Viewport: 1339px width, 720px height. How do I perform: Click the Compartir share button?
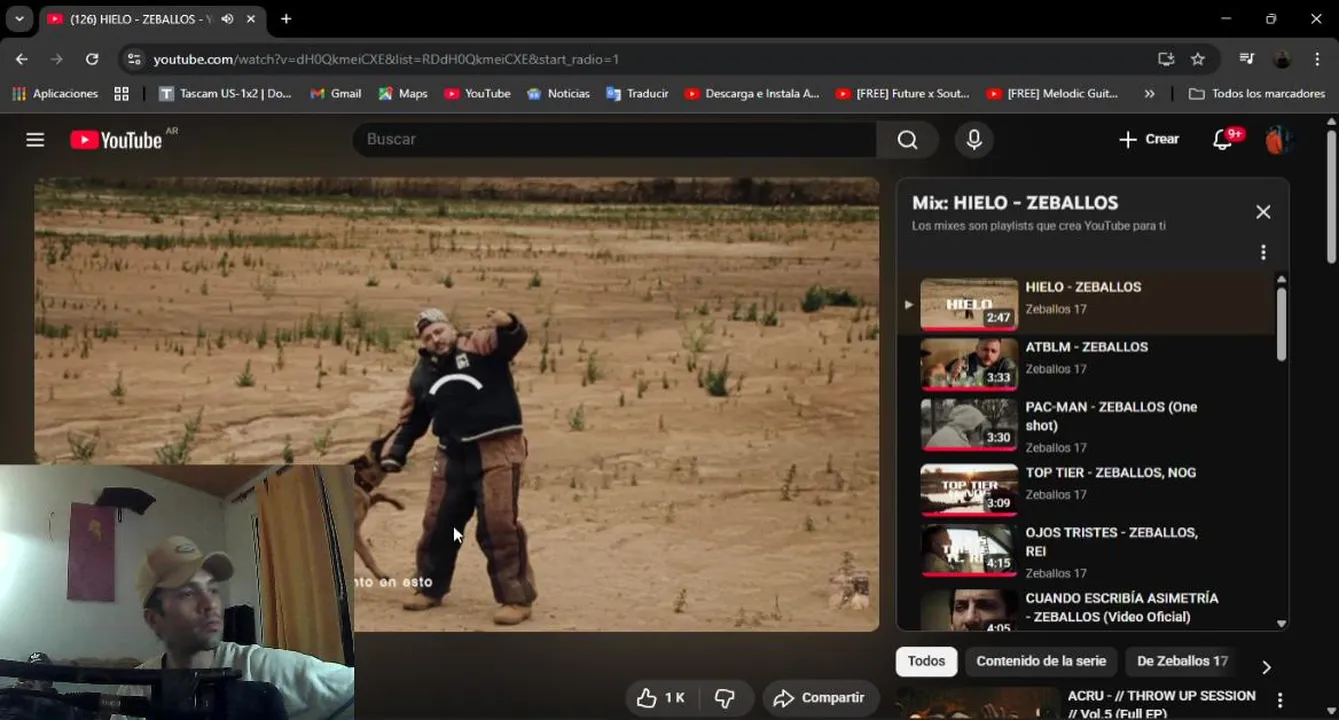[x=819, y=698]
